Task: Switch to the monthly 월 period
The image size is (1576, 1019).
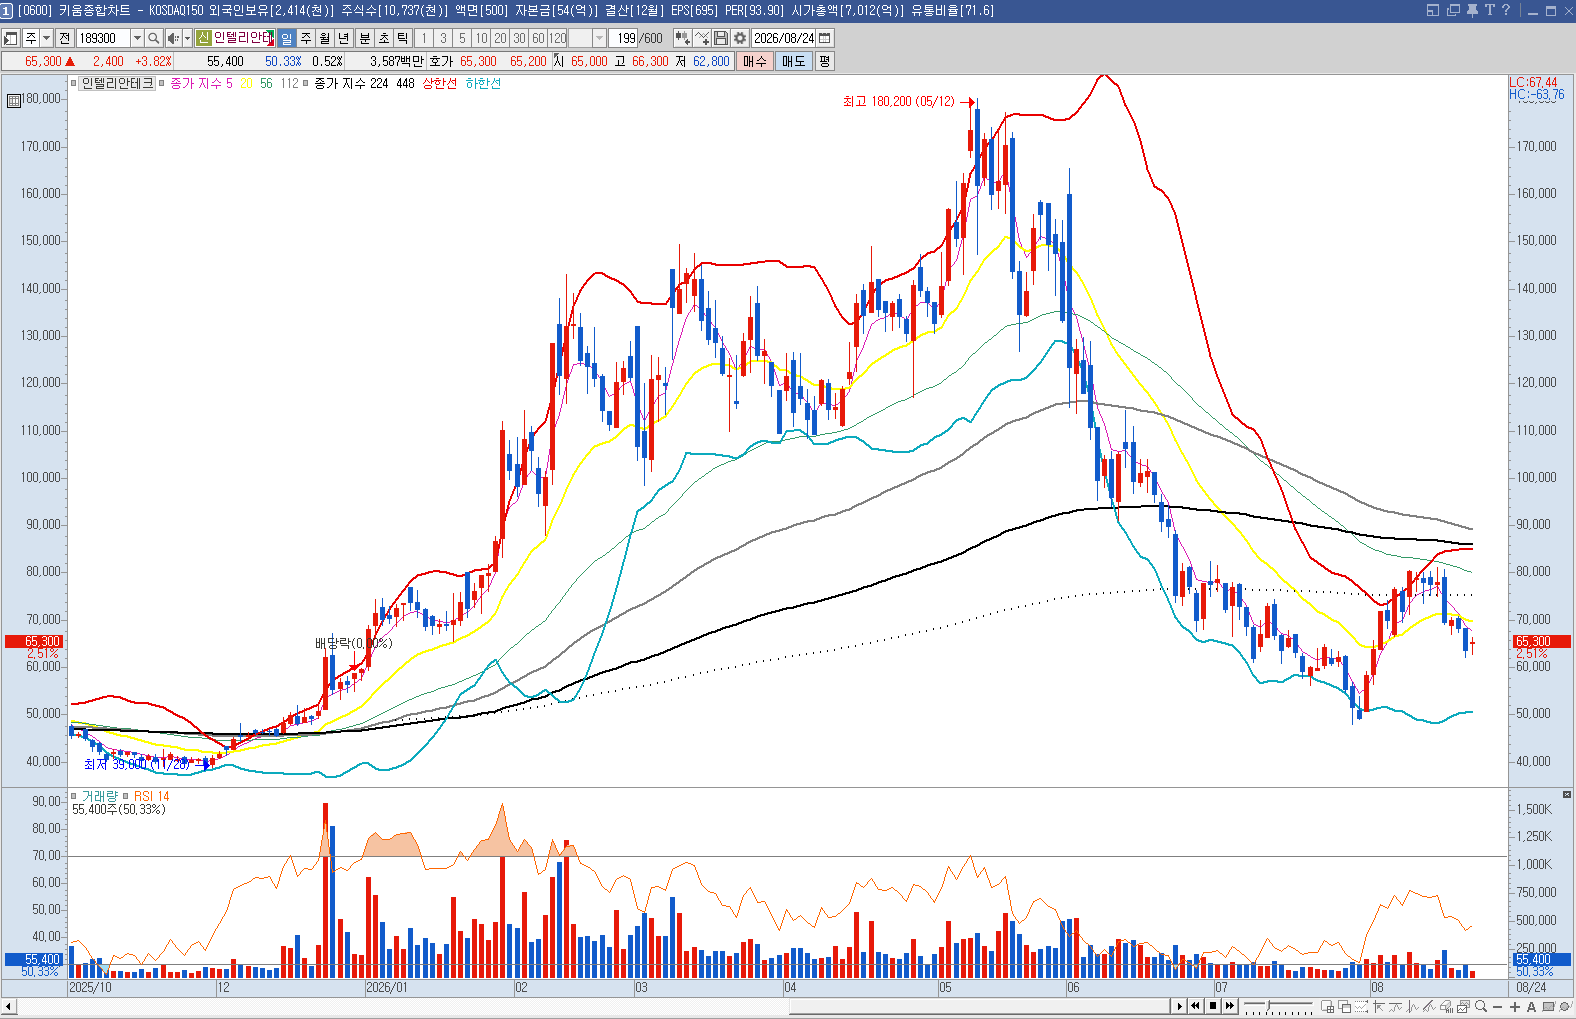Action: (x=325, y=38)
